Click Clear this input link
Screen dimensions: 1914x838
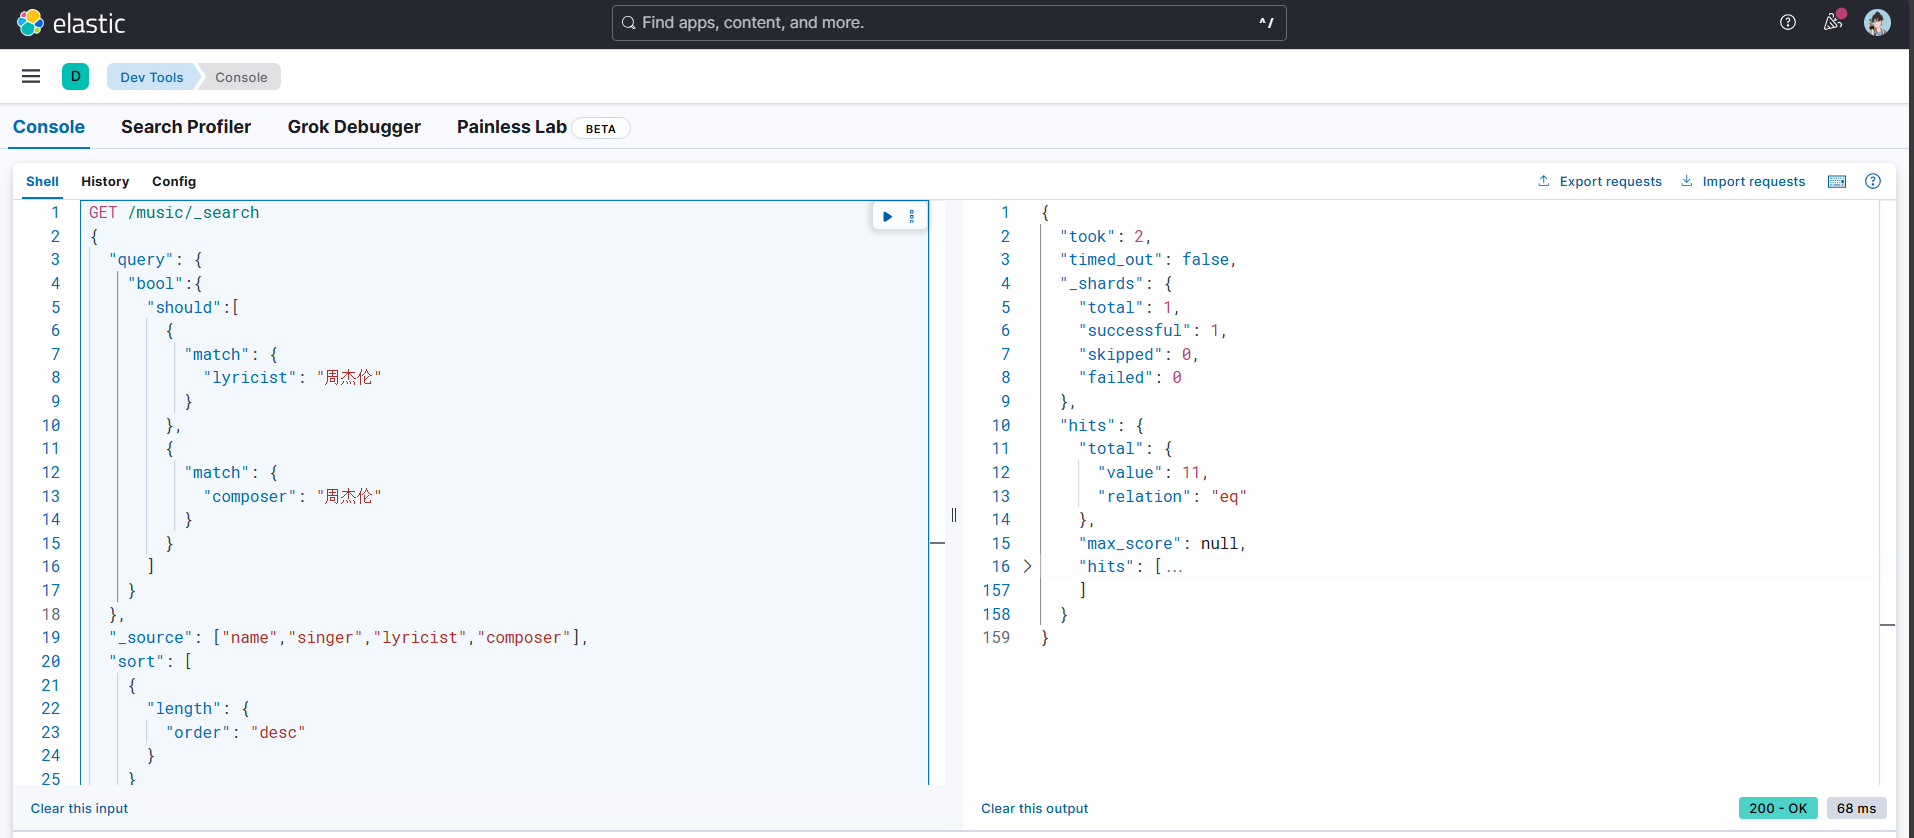pos(79,808)
